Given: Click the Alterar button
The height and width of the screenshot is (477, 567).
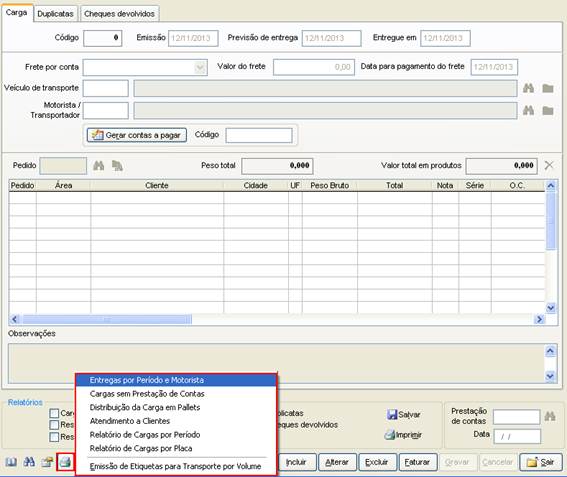Looking at the screenshot, I should (337, 462).
